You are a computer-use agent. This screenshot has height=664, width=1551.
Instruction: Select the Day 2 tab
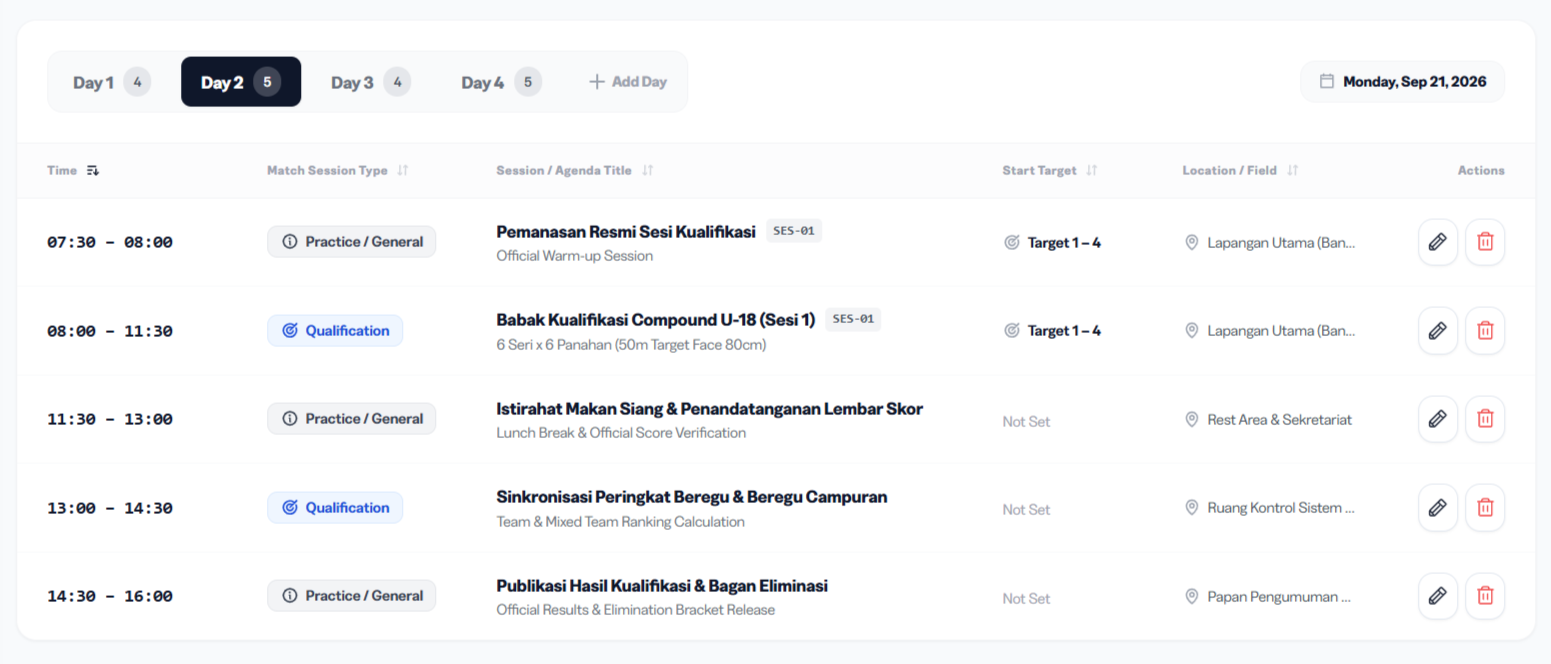click(241, 82)
